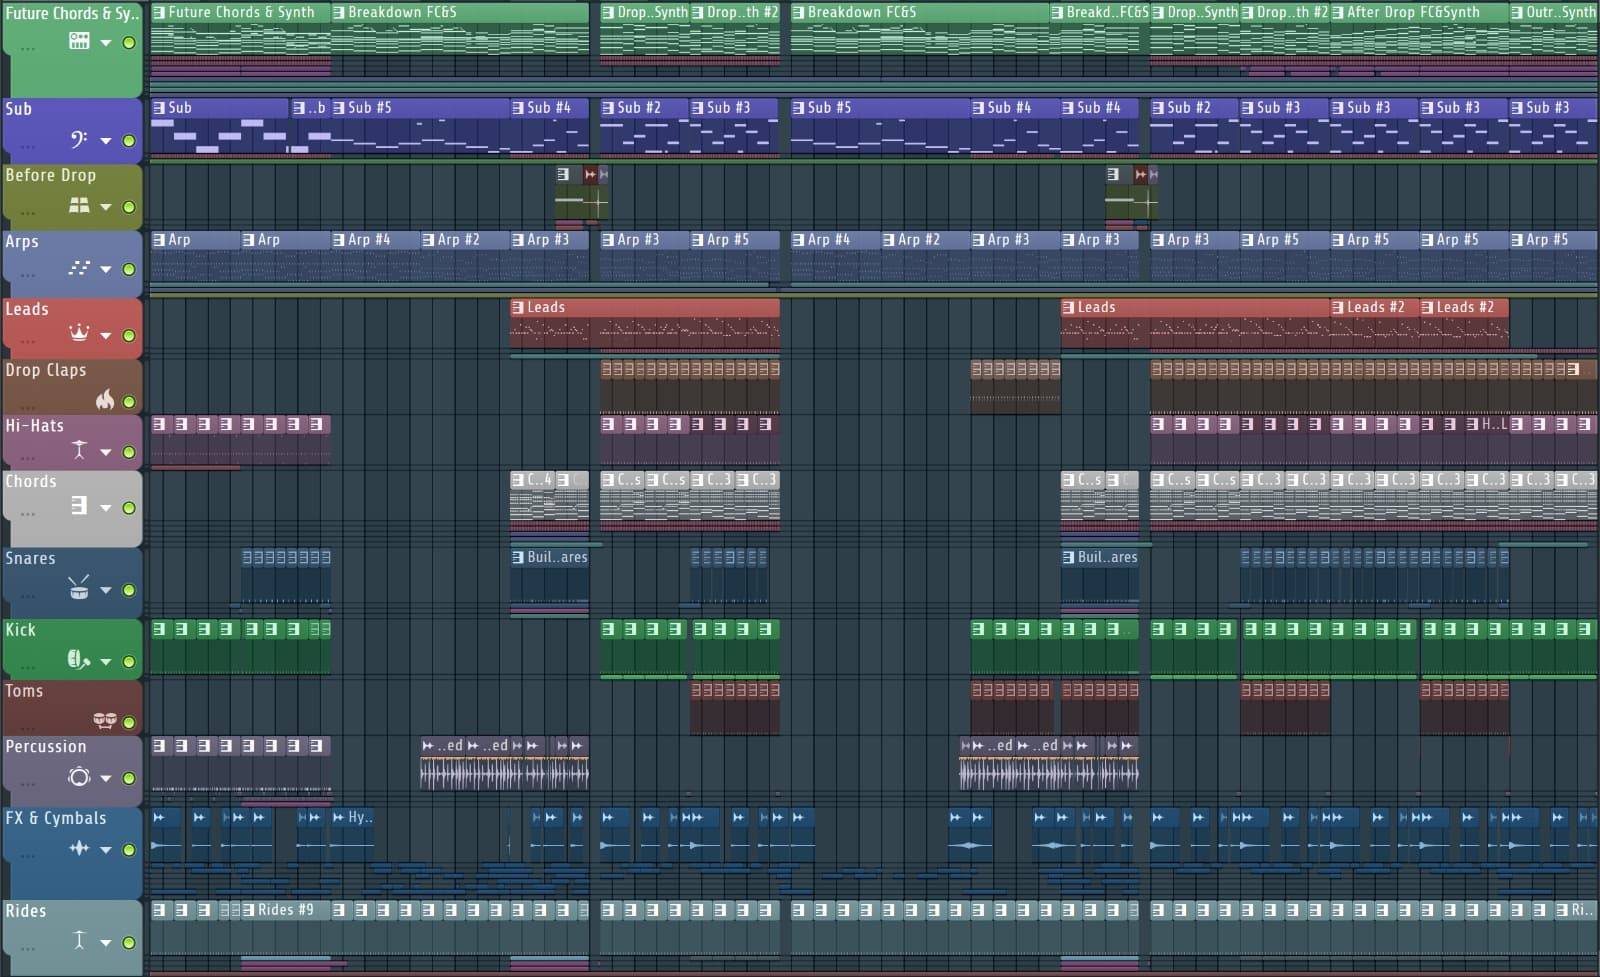Screen dimensions: 1600x977
Task: Click the cymbal stand icon on Rides track
Action: 79,940
